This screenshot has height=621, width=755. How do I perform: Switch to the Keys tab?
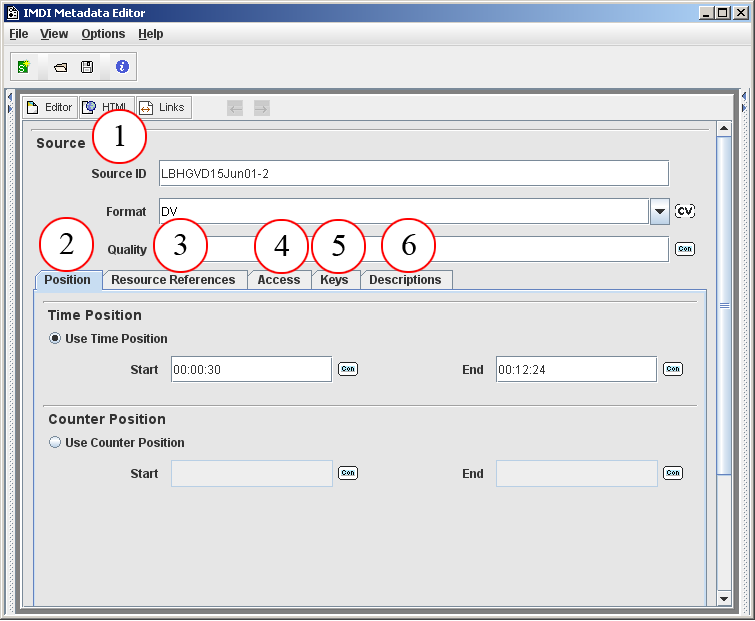pos(334,280)
